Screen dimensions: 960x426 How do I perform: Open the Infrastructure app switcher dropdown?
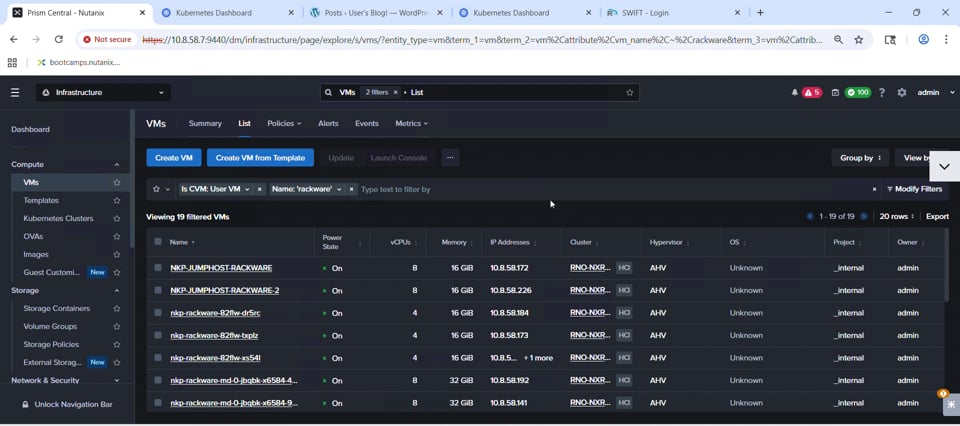point(103,92)
